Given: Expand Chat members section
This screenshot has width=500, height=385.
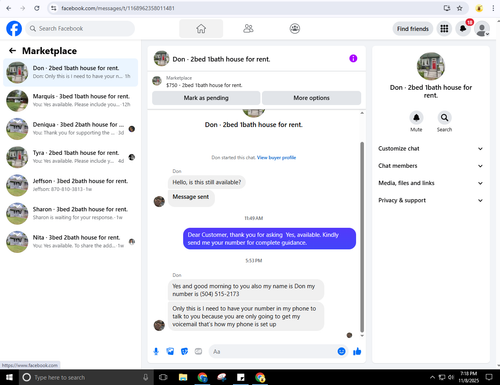Looking at the screenshot, I should pyautogui.click(x=431, y=166).
